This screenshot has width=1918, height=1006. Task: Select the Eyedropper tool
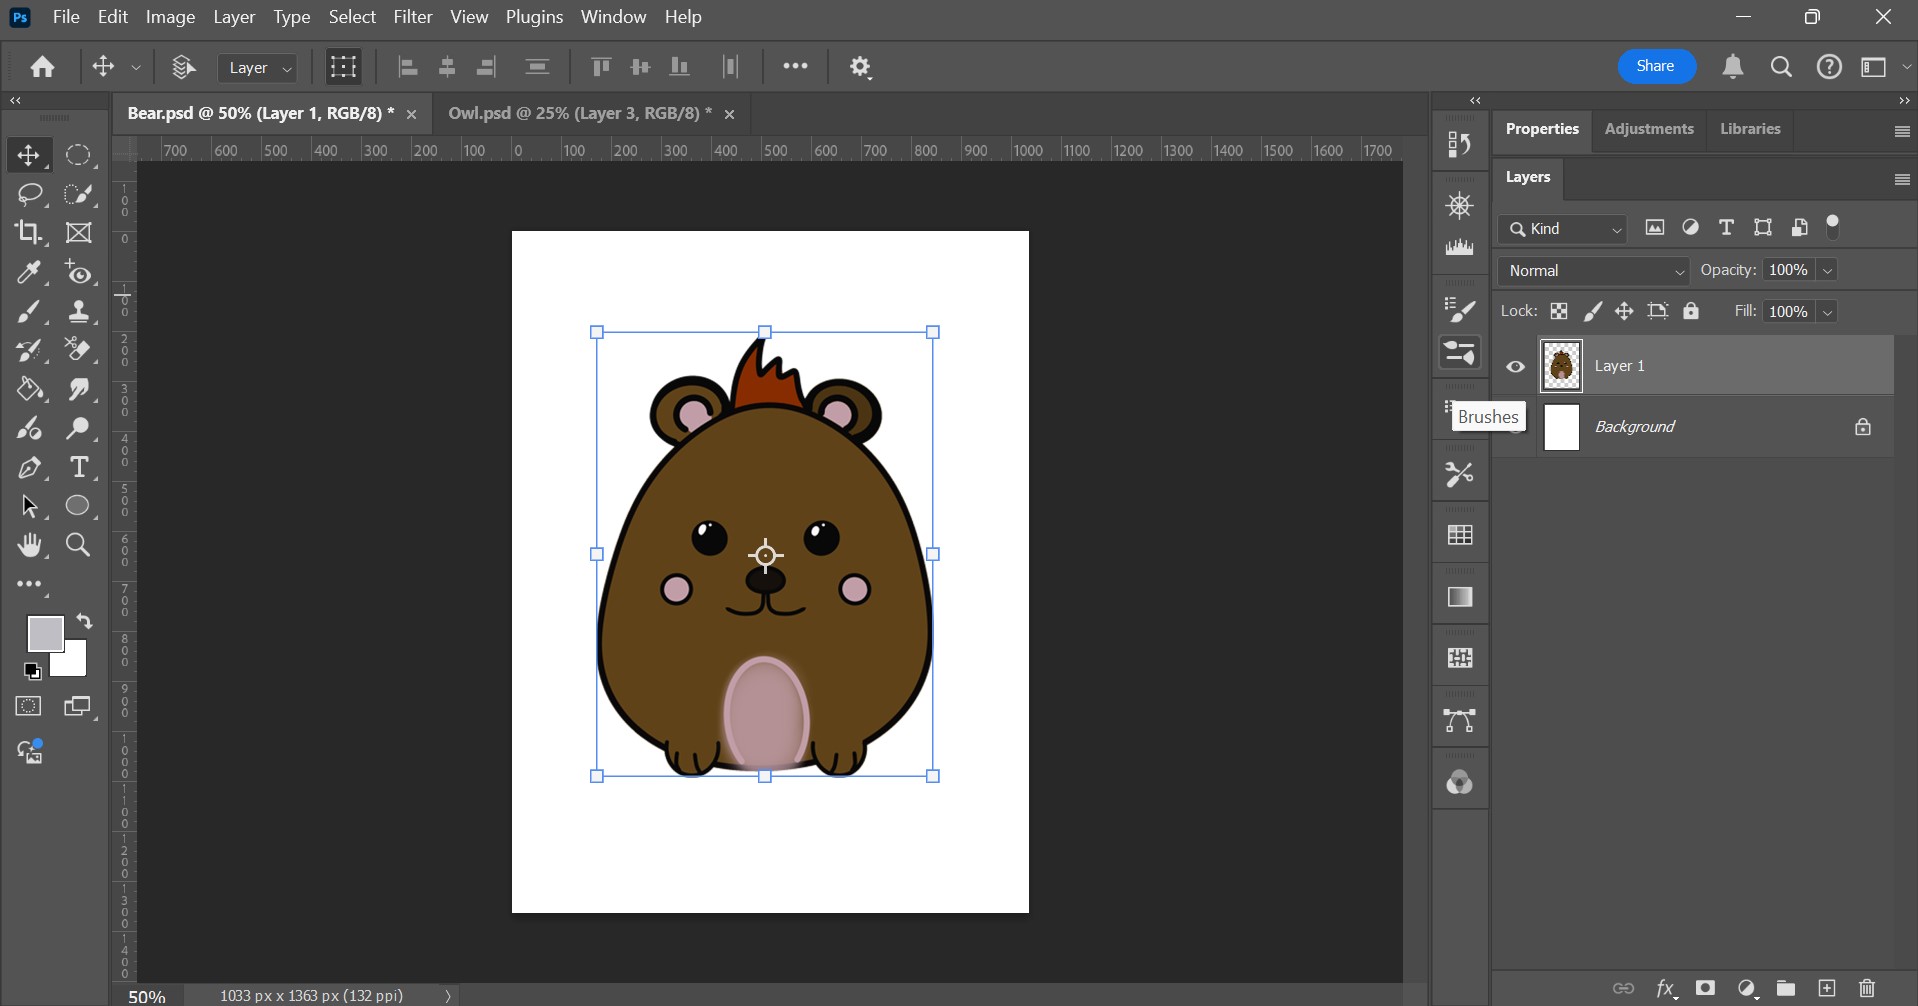(x=29, y=272)
